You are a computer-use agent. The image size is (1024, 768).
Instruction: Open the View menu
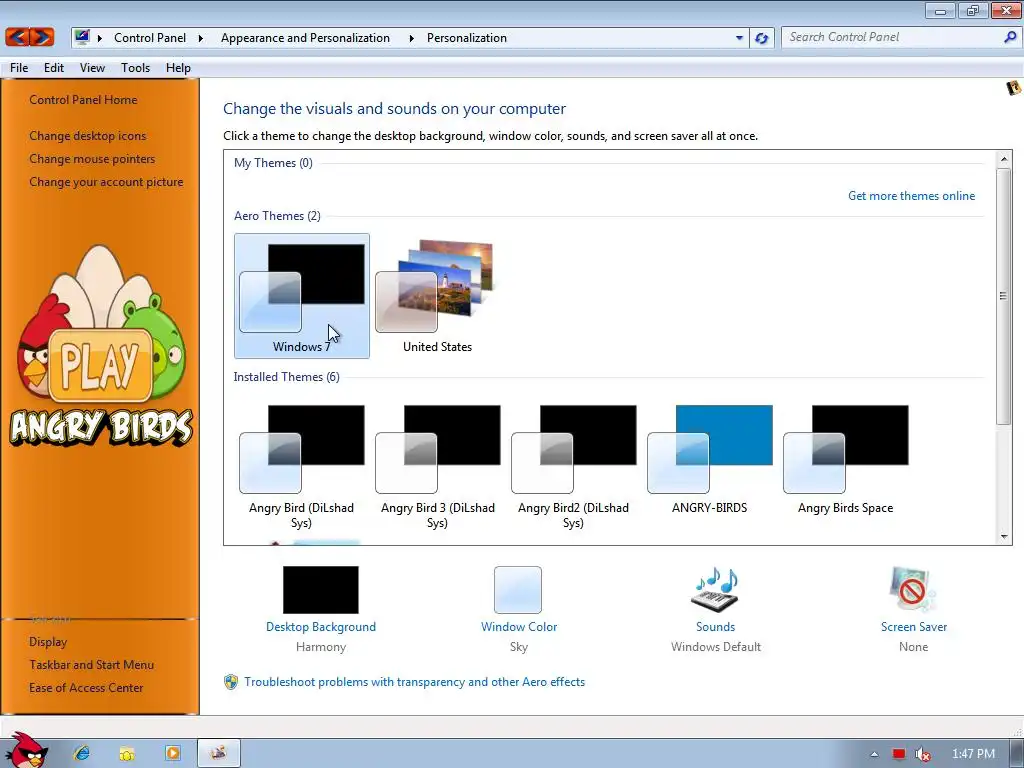click(x=92, y=68)
